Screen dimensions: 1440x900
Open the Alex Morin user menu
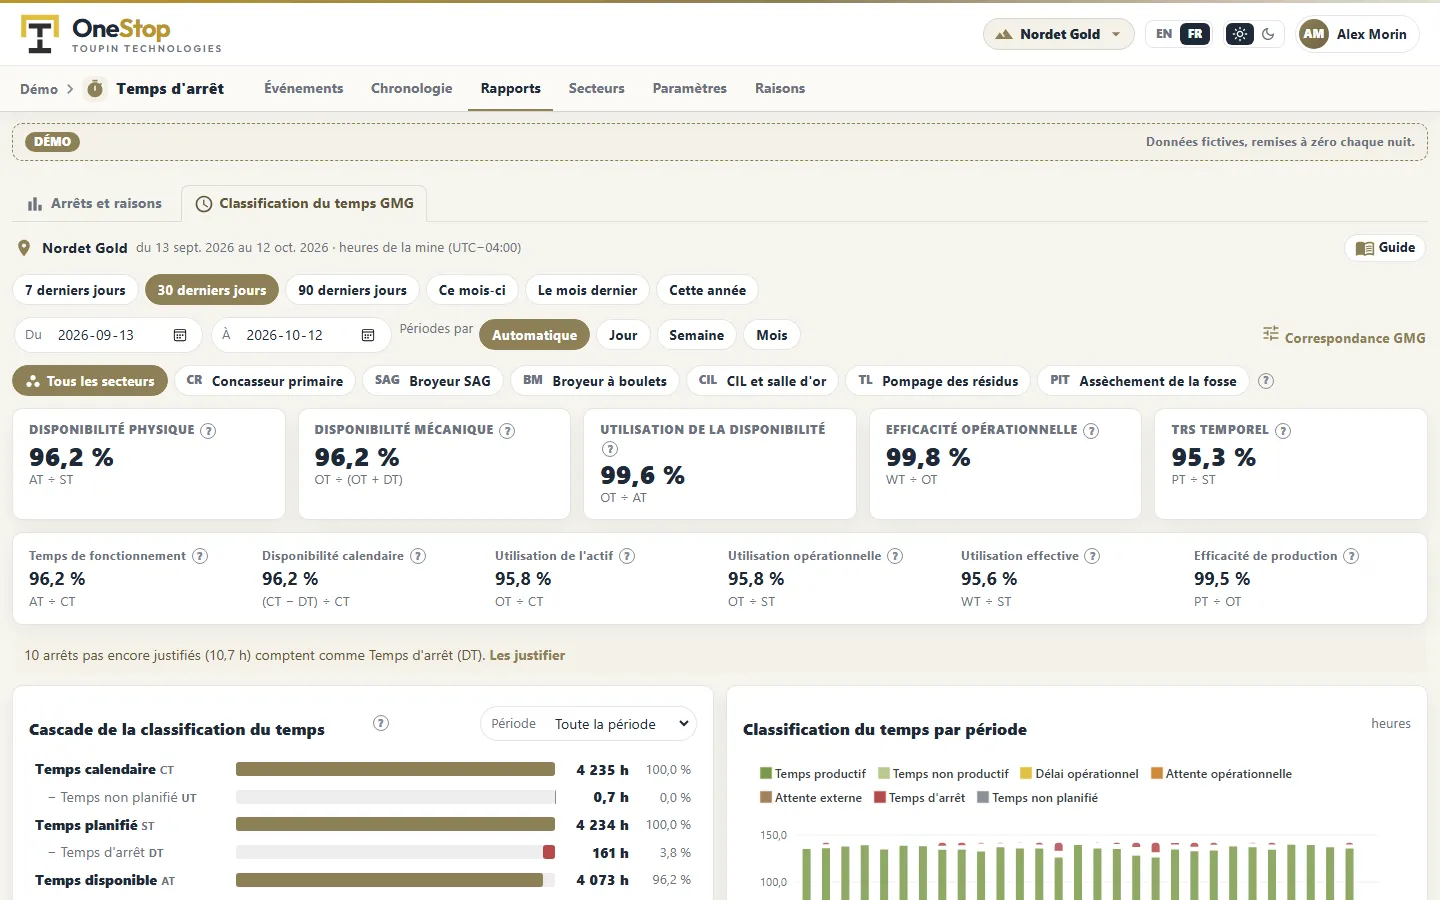coord(1358,34)
